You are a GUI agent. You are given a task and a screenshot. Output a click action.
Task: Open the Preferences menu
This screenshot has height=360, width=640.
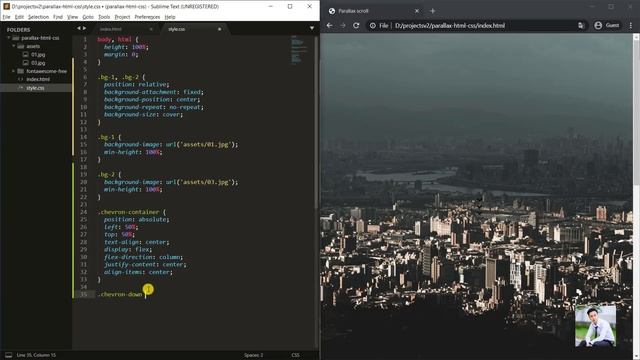coord(147,17)
